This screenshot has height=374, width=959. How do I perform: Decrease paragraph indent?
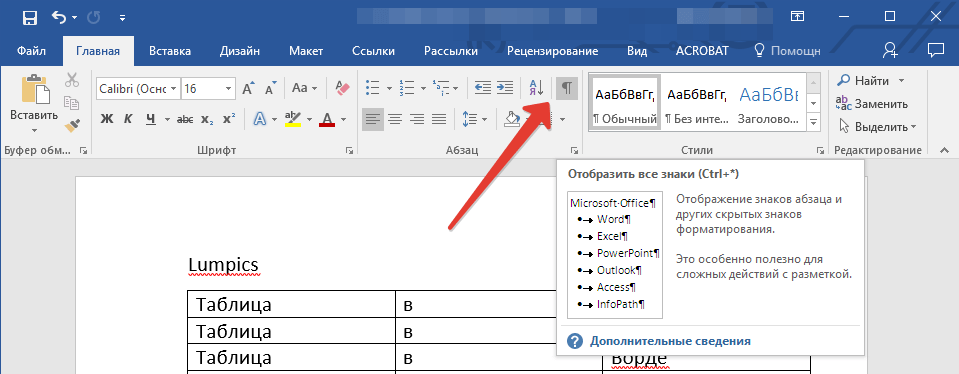[x=483, y=89]
